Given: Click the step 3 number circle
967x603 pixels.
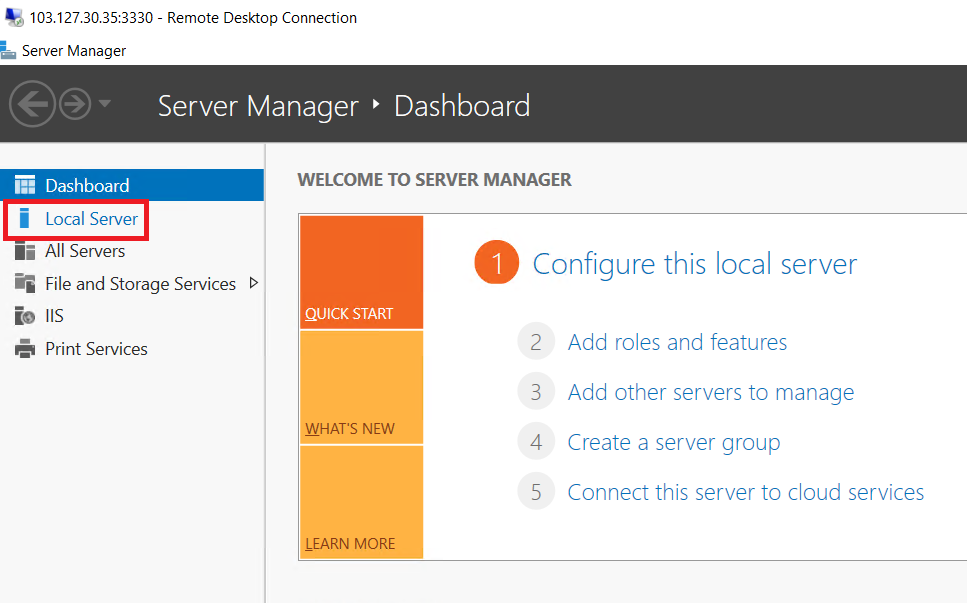Looking at the screenshot, I should [536, 392].
